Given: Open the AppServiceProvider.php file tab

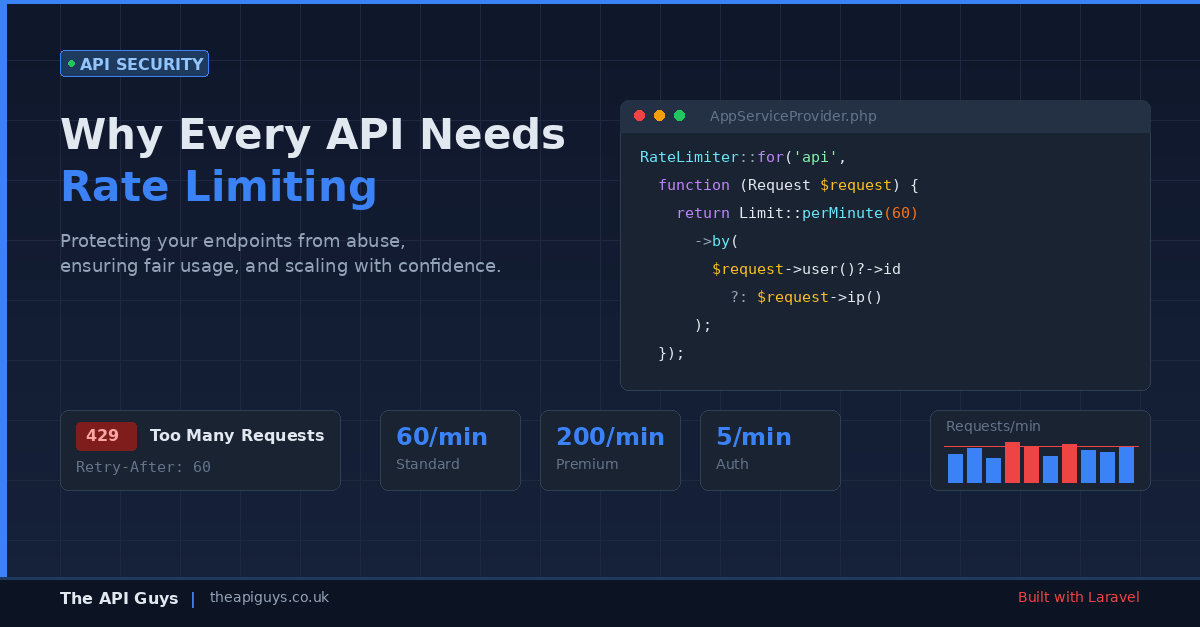Looking at the screenshot, I should tap(792, 116).
